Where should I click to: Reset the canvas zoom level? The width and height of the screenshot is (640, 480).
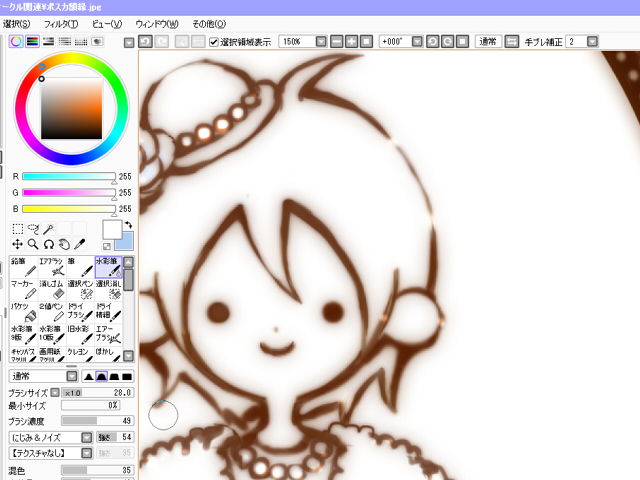[367, 41]
